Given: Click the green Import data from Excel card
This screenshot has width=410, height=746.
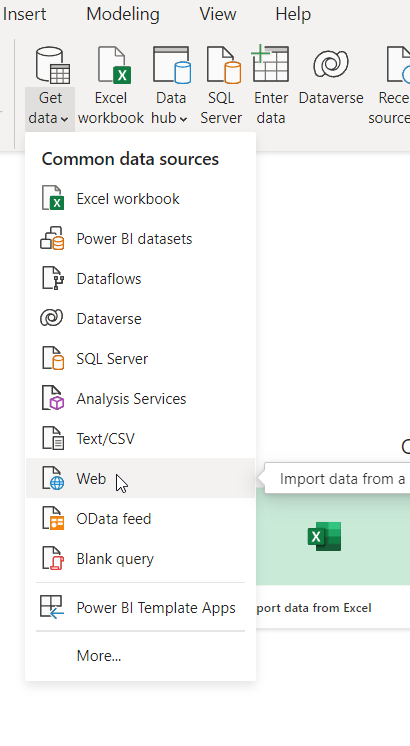Looking at the screenshot, I should pyautogui.click(x=333, y=557).
